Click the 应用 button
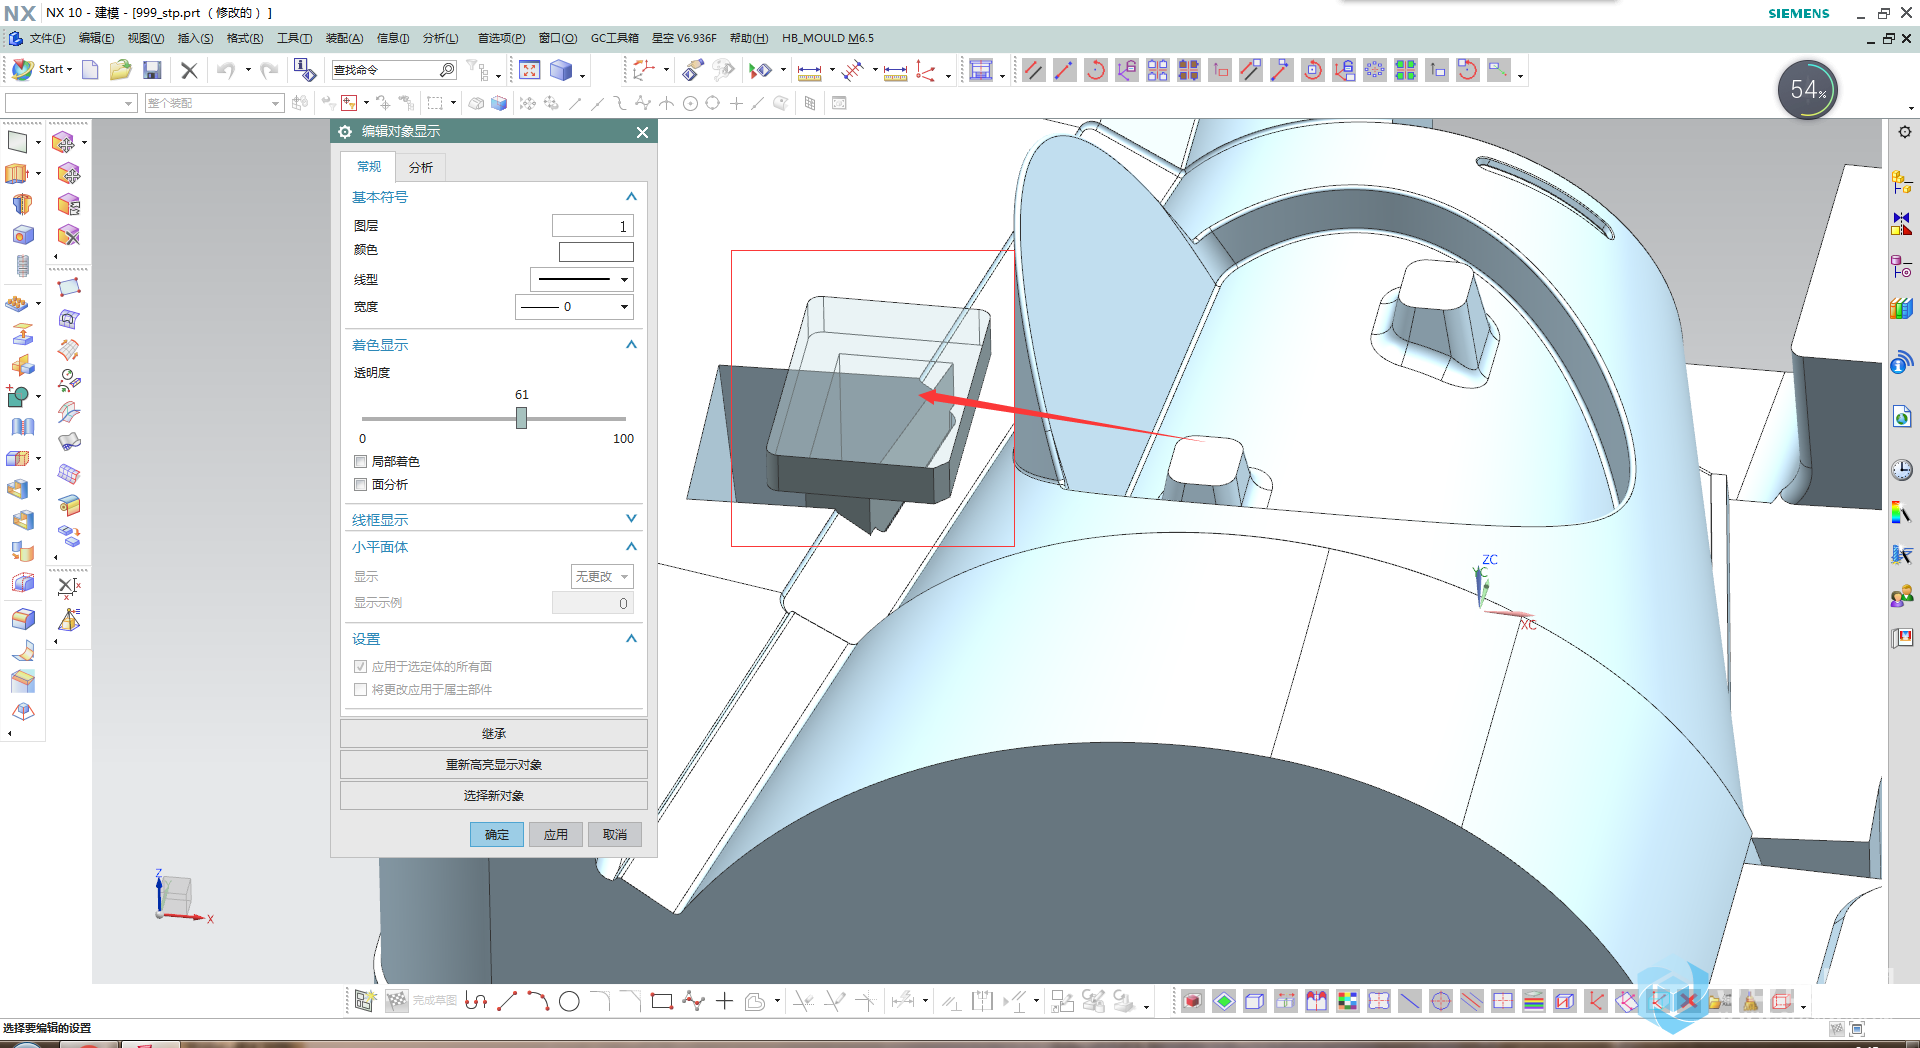The image size is (1920, 1048). (x=556, y=835)
